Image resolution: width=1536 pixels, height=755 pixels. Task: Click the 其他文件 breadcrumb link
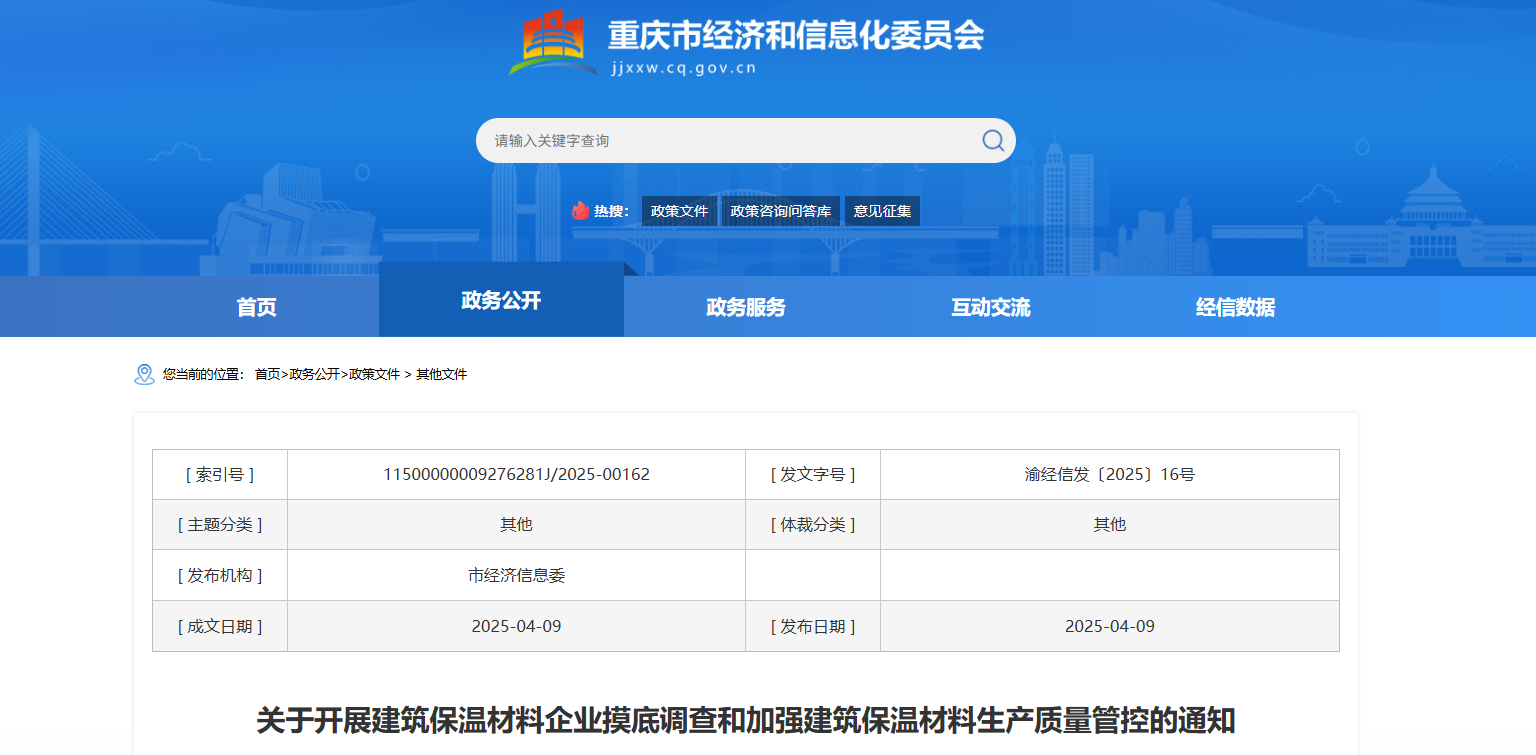(x=441, y=374)
